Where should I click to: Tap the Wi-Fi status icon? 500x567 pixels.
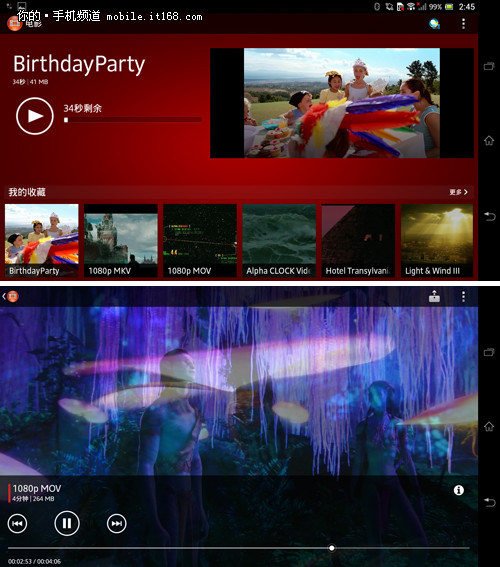coord(411,7)
